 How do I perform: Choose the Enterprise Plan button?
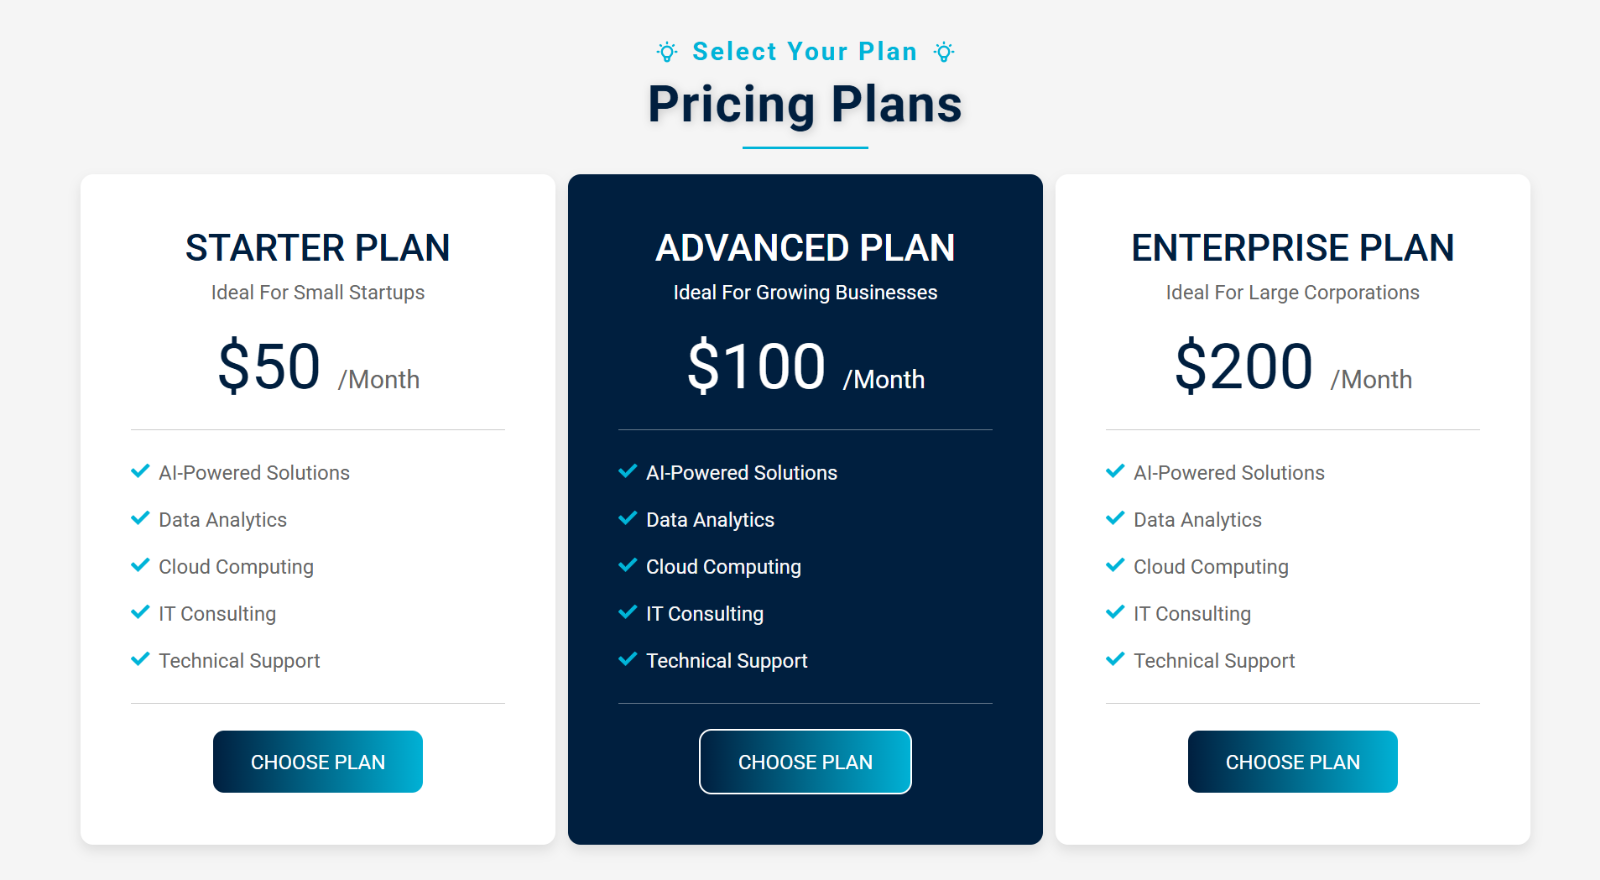coord(1293,762)
